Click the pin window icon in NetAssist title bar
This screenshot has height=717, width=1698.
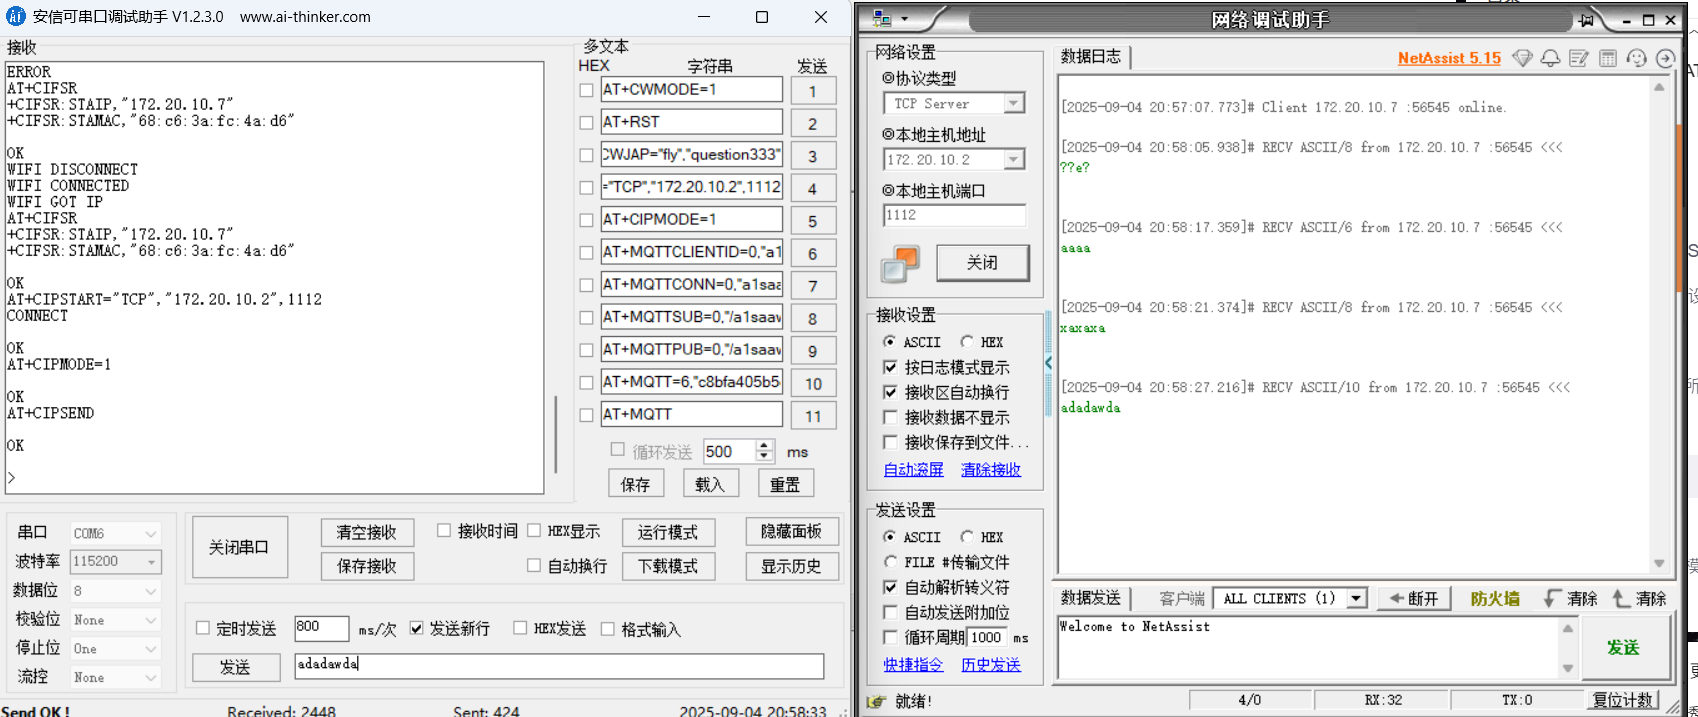tap(1586, 20)
